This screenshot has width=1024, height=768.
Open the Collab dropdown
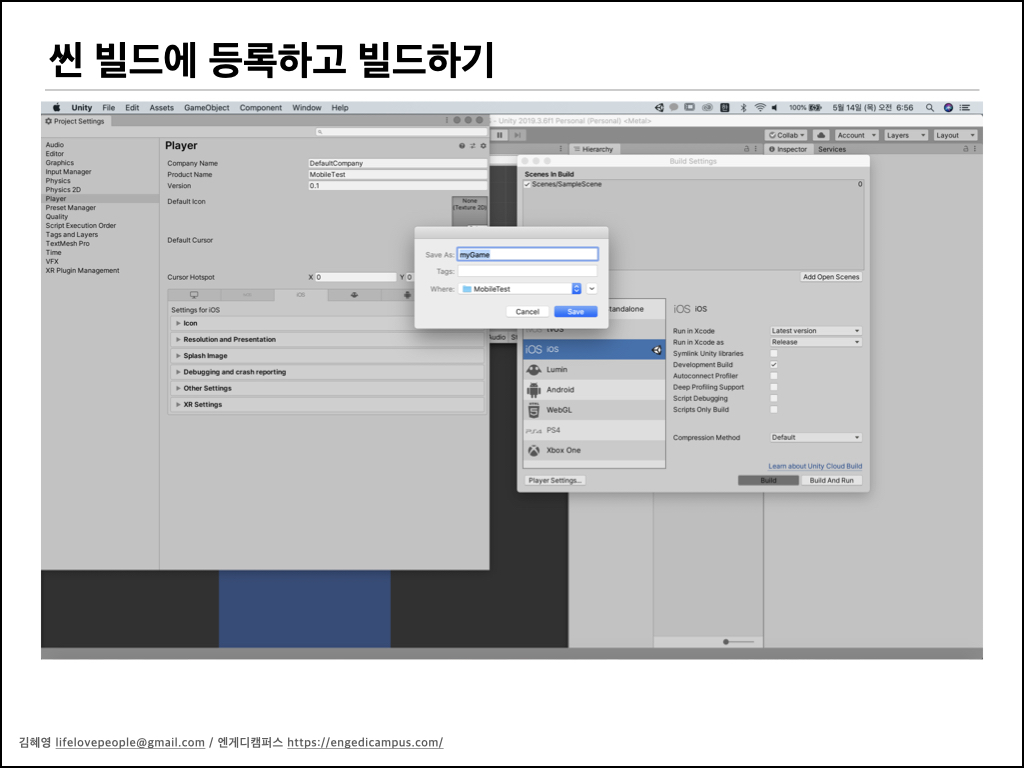[786, 135]
